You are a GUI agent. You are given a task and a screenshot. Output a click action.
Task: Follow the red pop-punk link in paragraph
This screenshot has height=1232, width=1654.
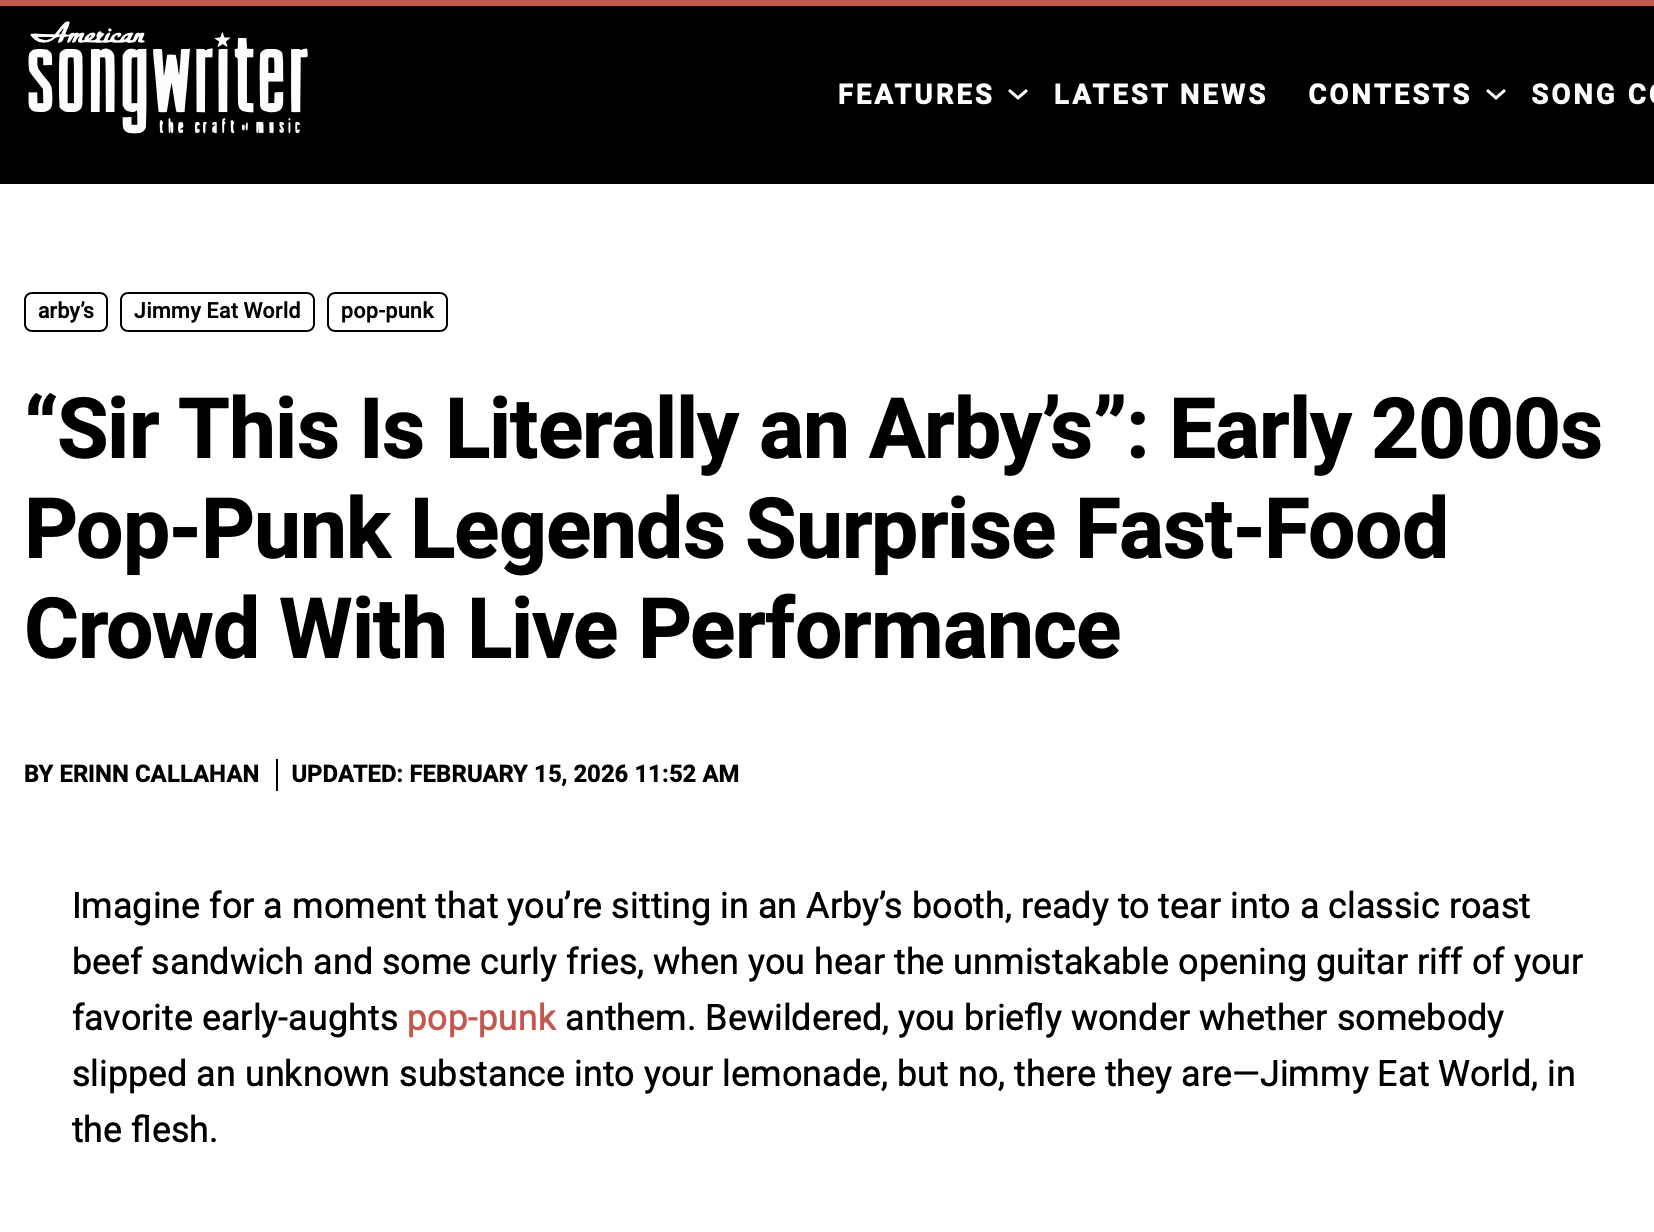coord(481,1018)
